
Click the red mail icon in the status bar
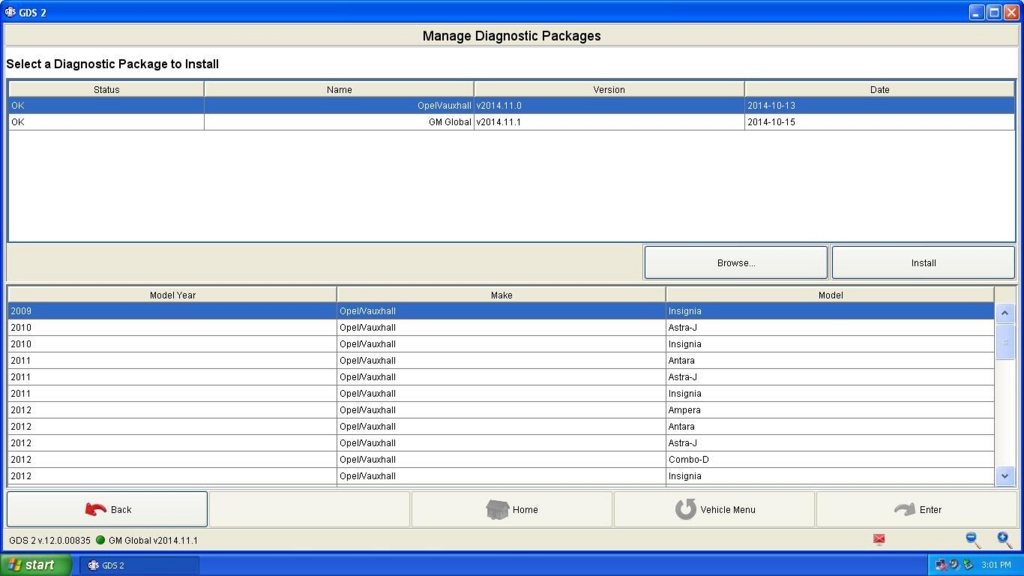tap(879, 539)
